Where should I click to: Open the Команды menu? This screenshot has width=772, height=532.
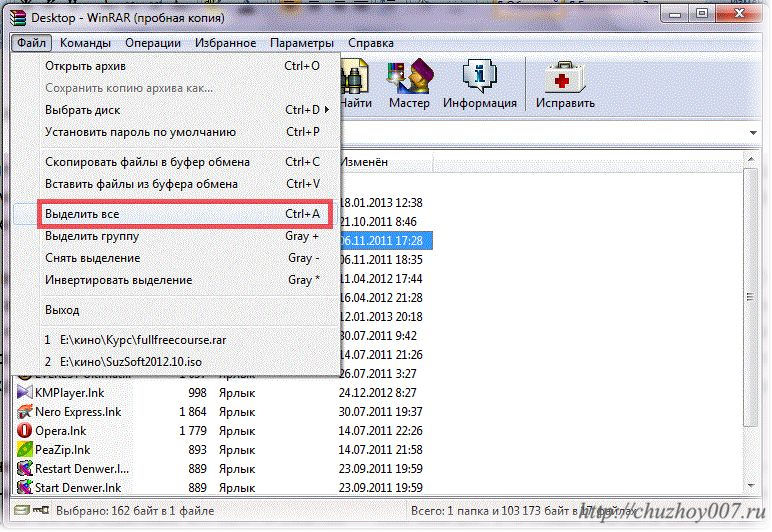pos(85,43)
